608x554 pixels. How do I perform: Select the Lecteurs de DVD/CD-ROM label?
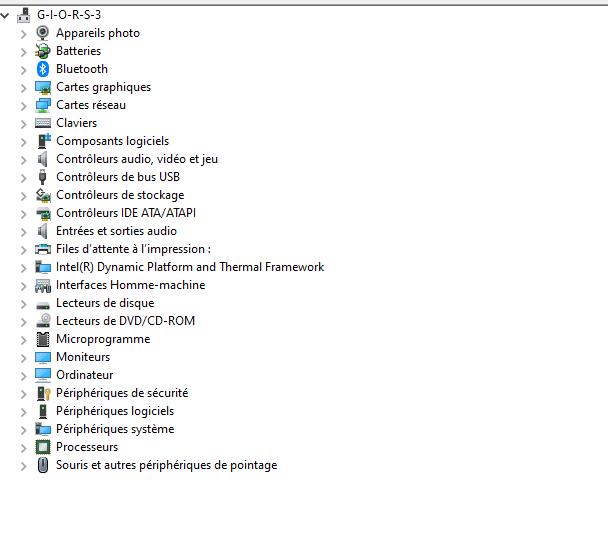[125, 321]
